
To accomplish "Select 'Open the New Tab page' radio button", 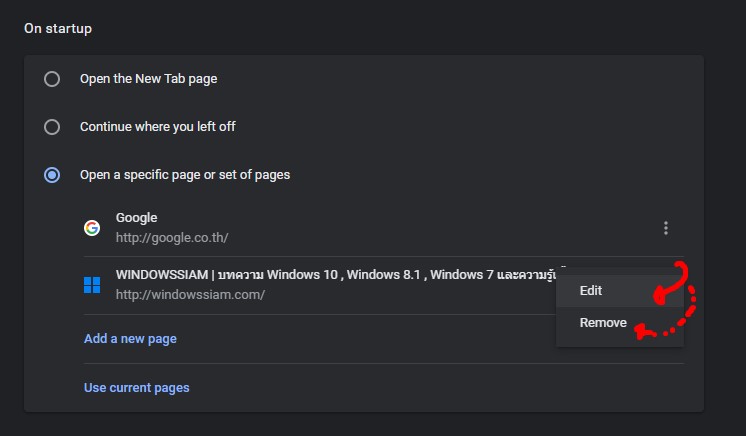I will coord(52,79).
